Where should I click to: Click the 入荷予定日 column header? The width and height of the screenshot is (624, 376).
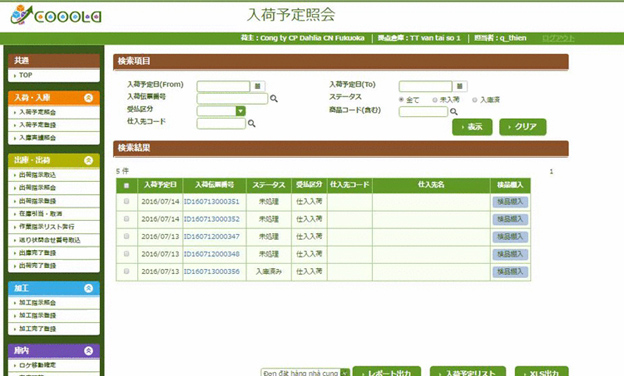(x=160, y=185)
